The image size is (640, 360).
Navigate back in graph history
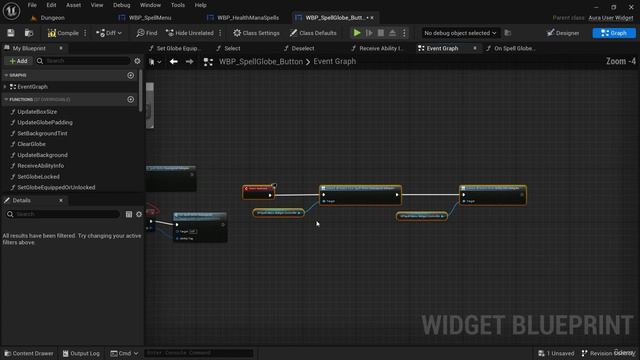173,62
